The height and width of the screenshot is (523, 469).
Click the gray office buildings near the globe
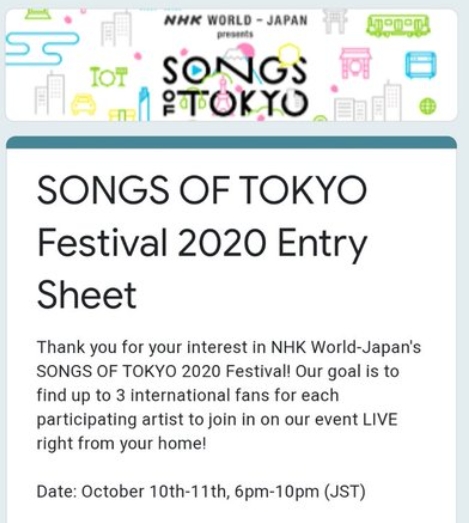click(368, 102)
